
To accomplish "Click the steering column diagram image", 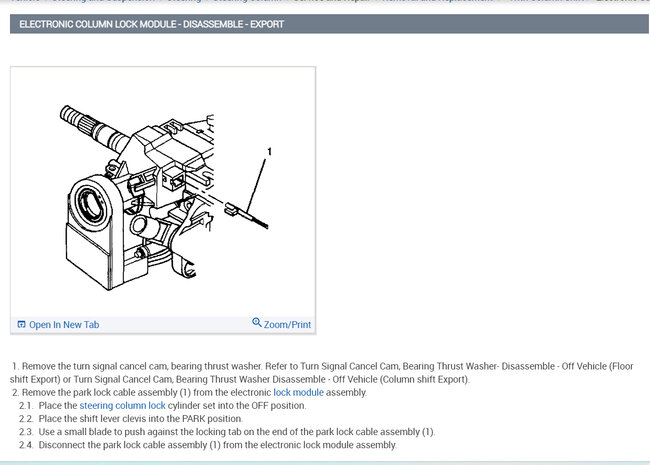I will 163,191.
